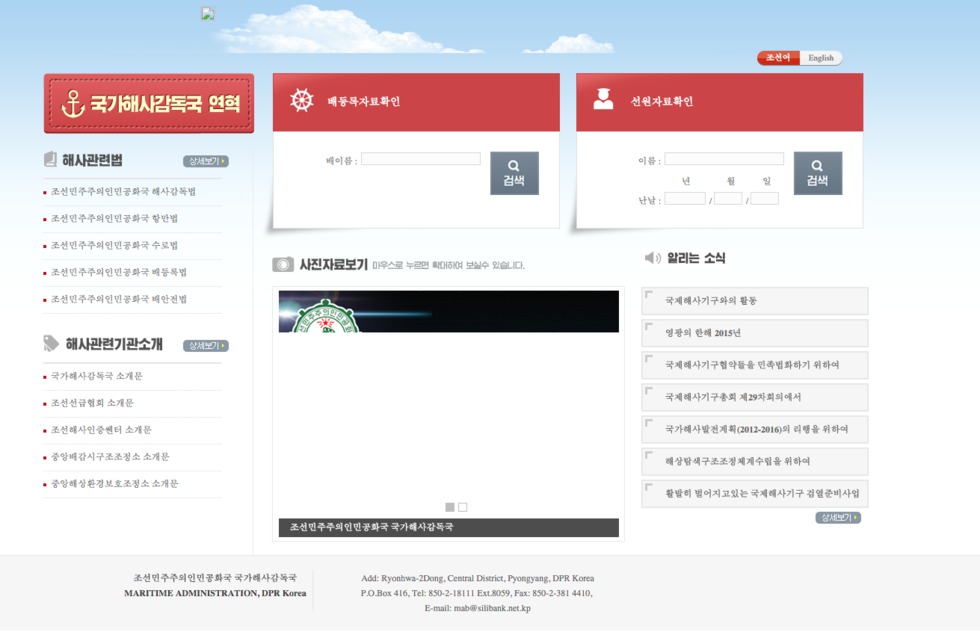Viewport: 980px width, 635px height.
Task: Click the 배등록자료확인 panel header
Action: coord(416,102)
